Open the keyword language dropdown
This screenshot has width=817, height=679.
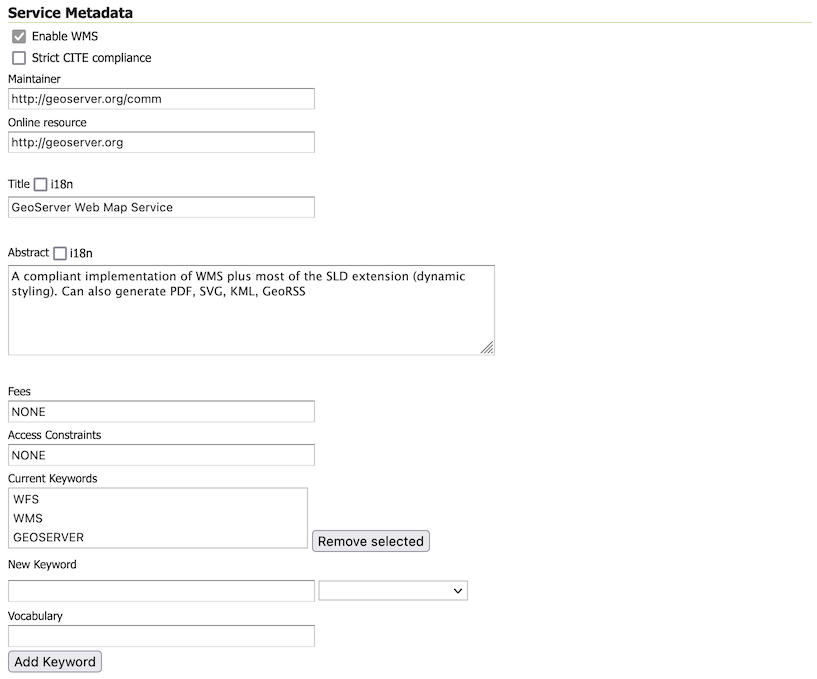(393, 591)
